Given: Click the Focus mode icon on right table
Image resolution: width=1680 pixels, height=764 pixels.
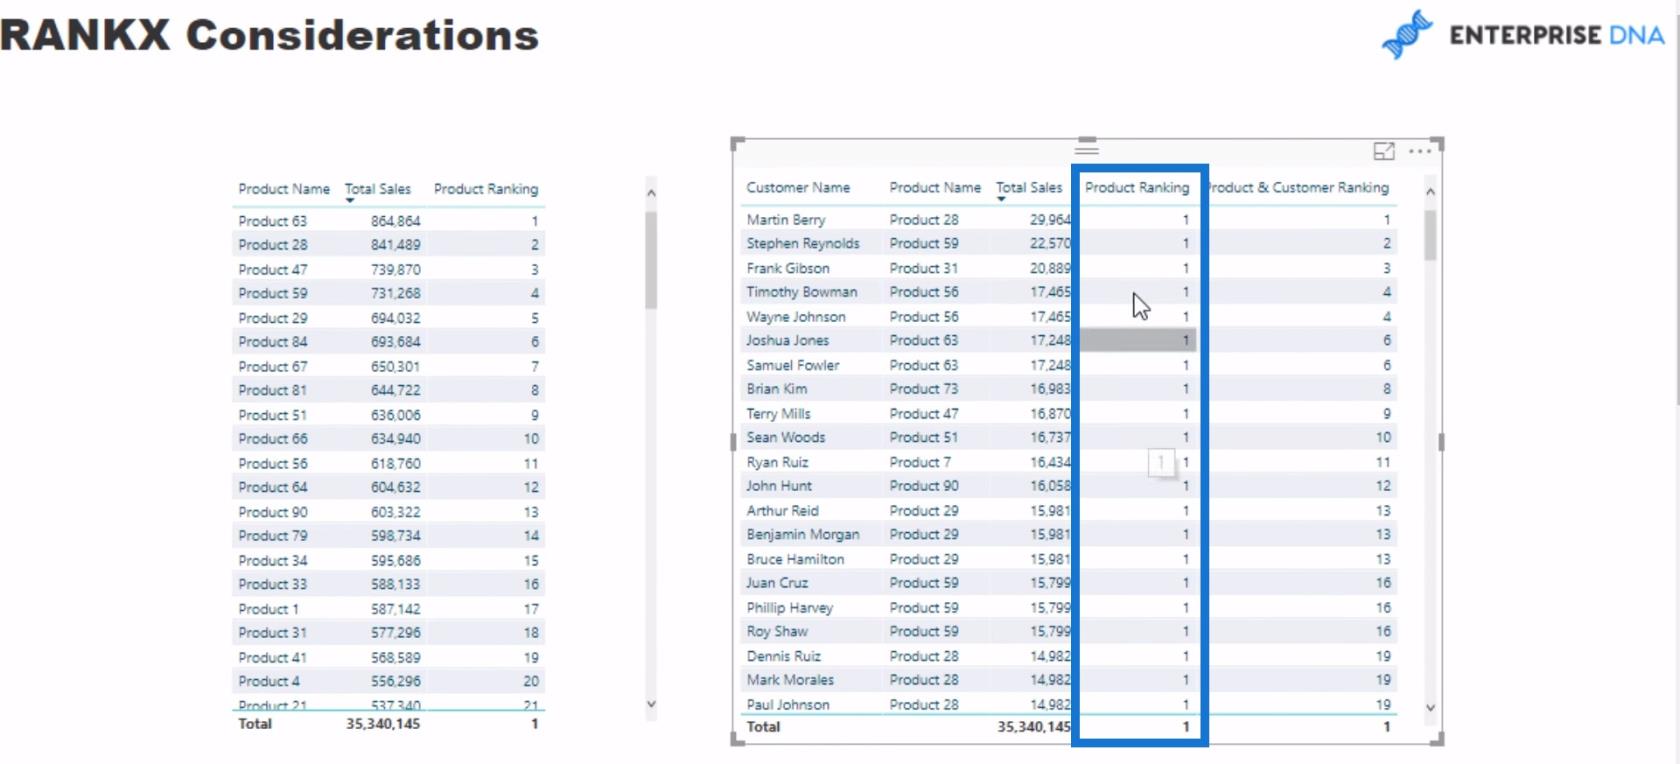Looking at the screenshot, I should [x=1384, y=151].
